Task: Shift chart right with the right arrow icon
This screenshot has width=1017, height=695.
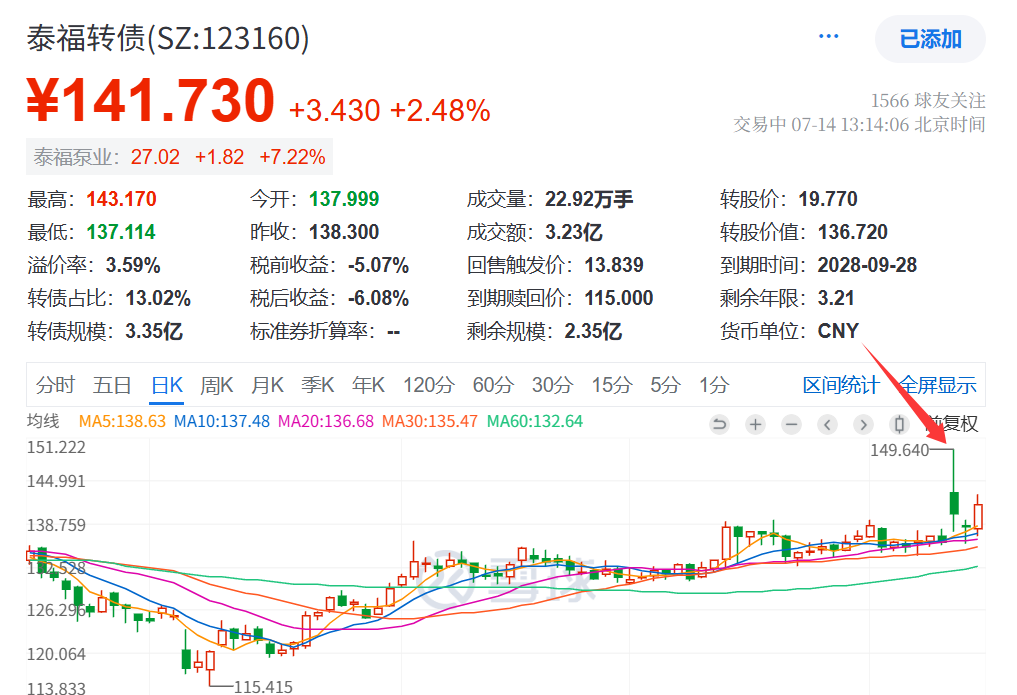Action: (863, 425)
